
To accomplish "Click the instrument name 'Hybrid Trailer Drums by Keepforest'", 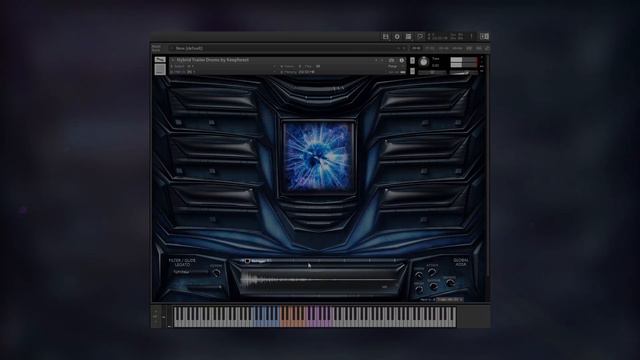I will click(x=212, y=60).
